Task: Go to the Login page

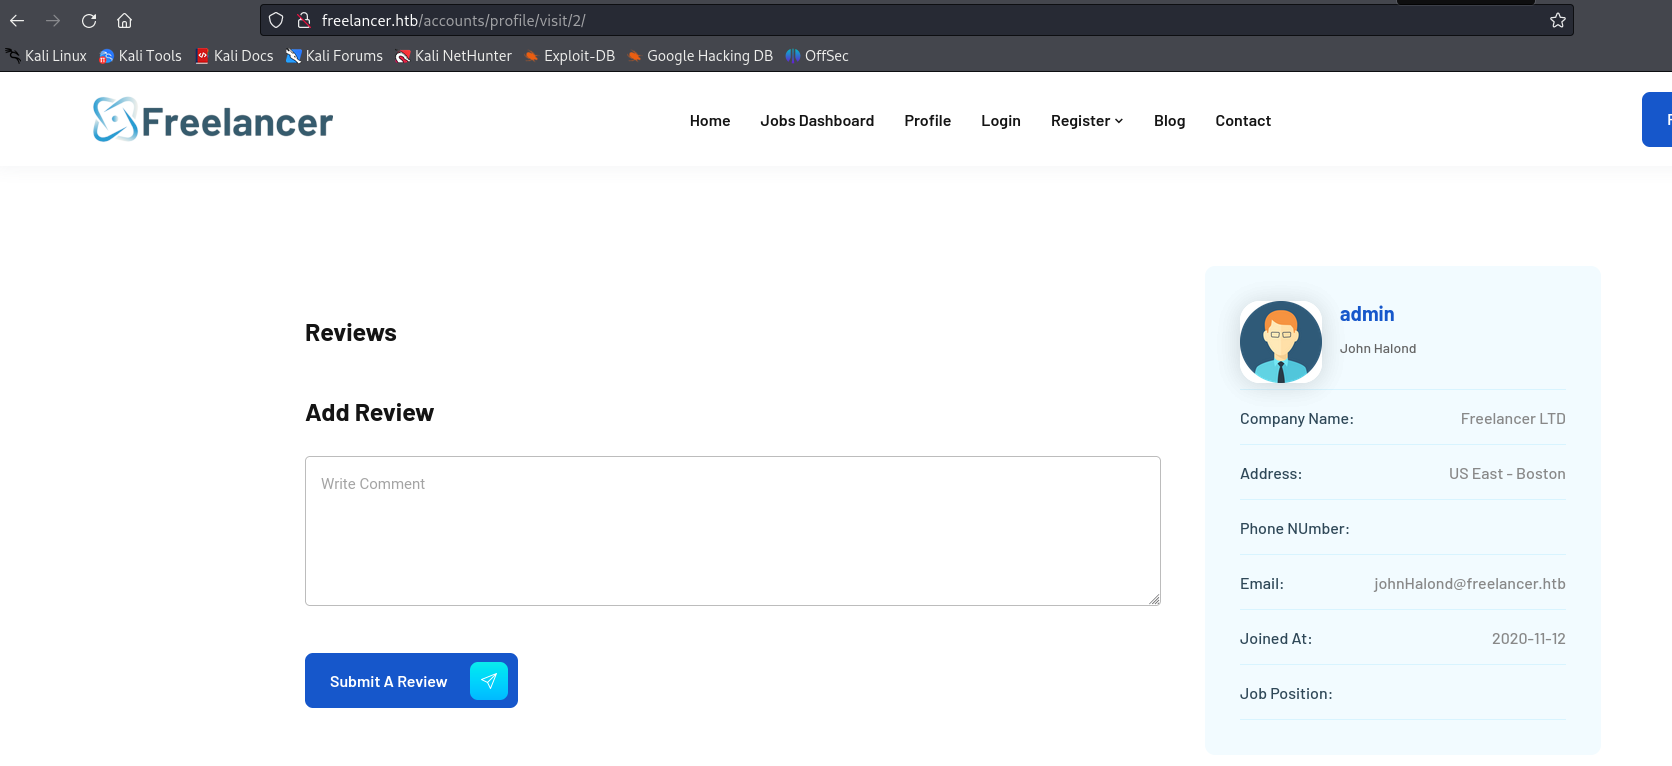Action: point(1000,121)
